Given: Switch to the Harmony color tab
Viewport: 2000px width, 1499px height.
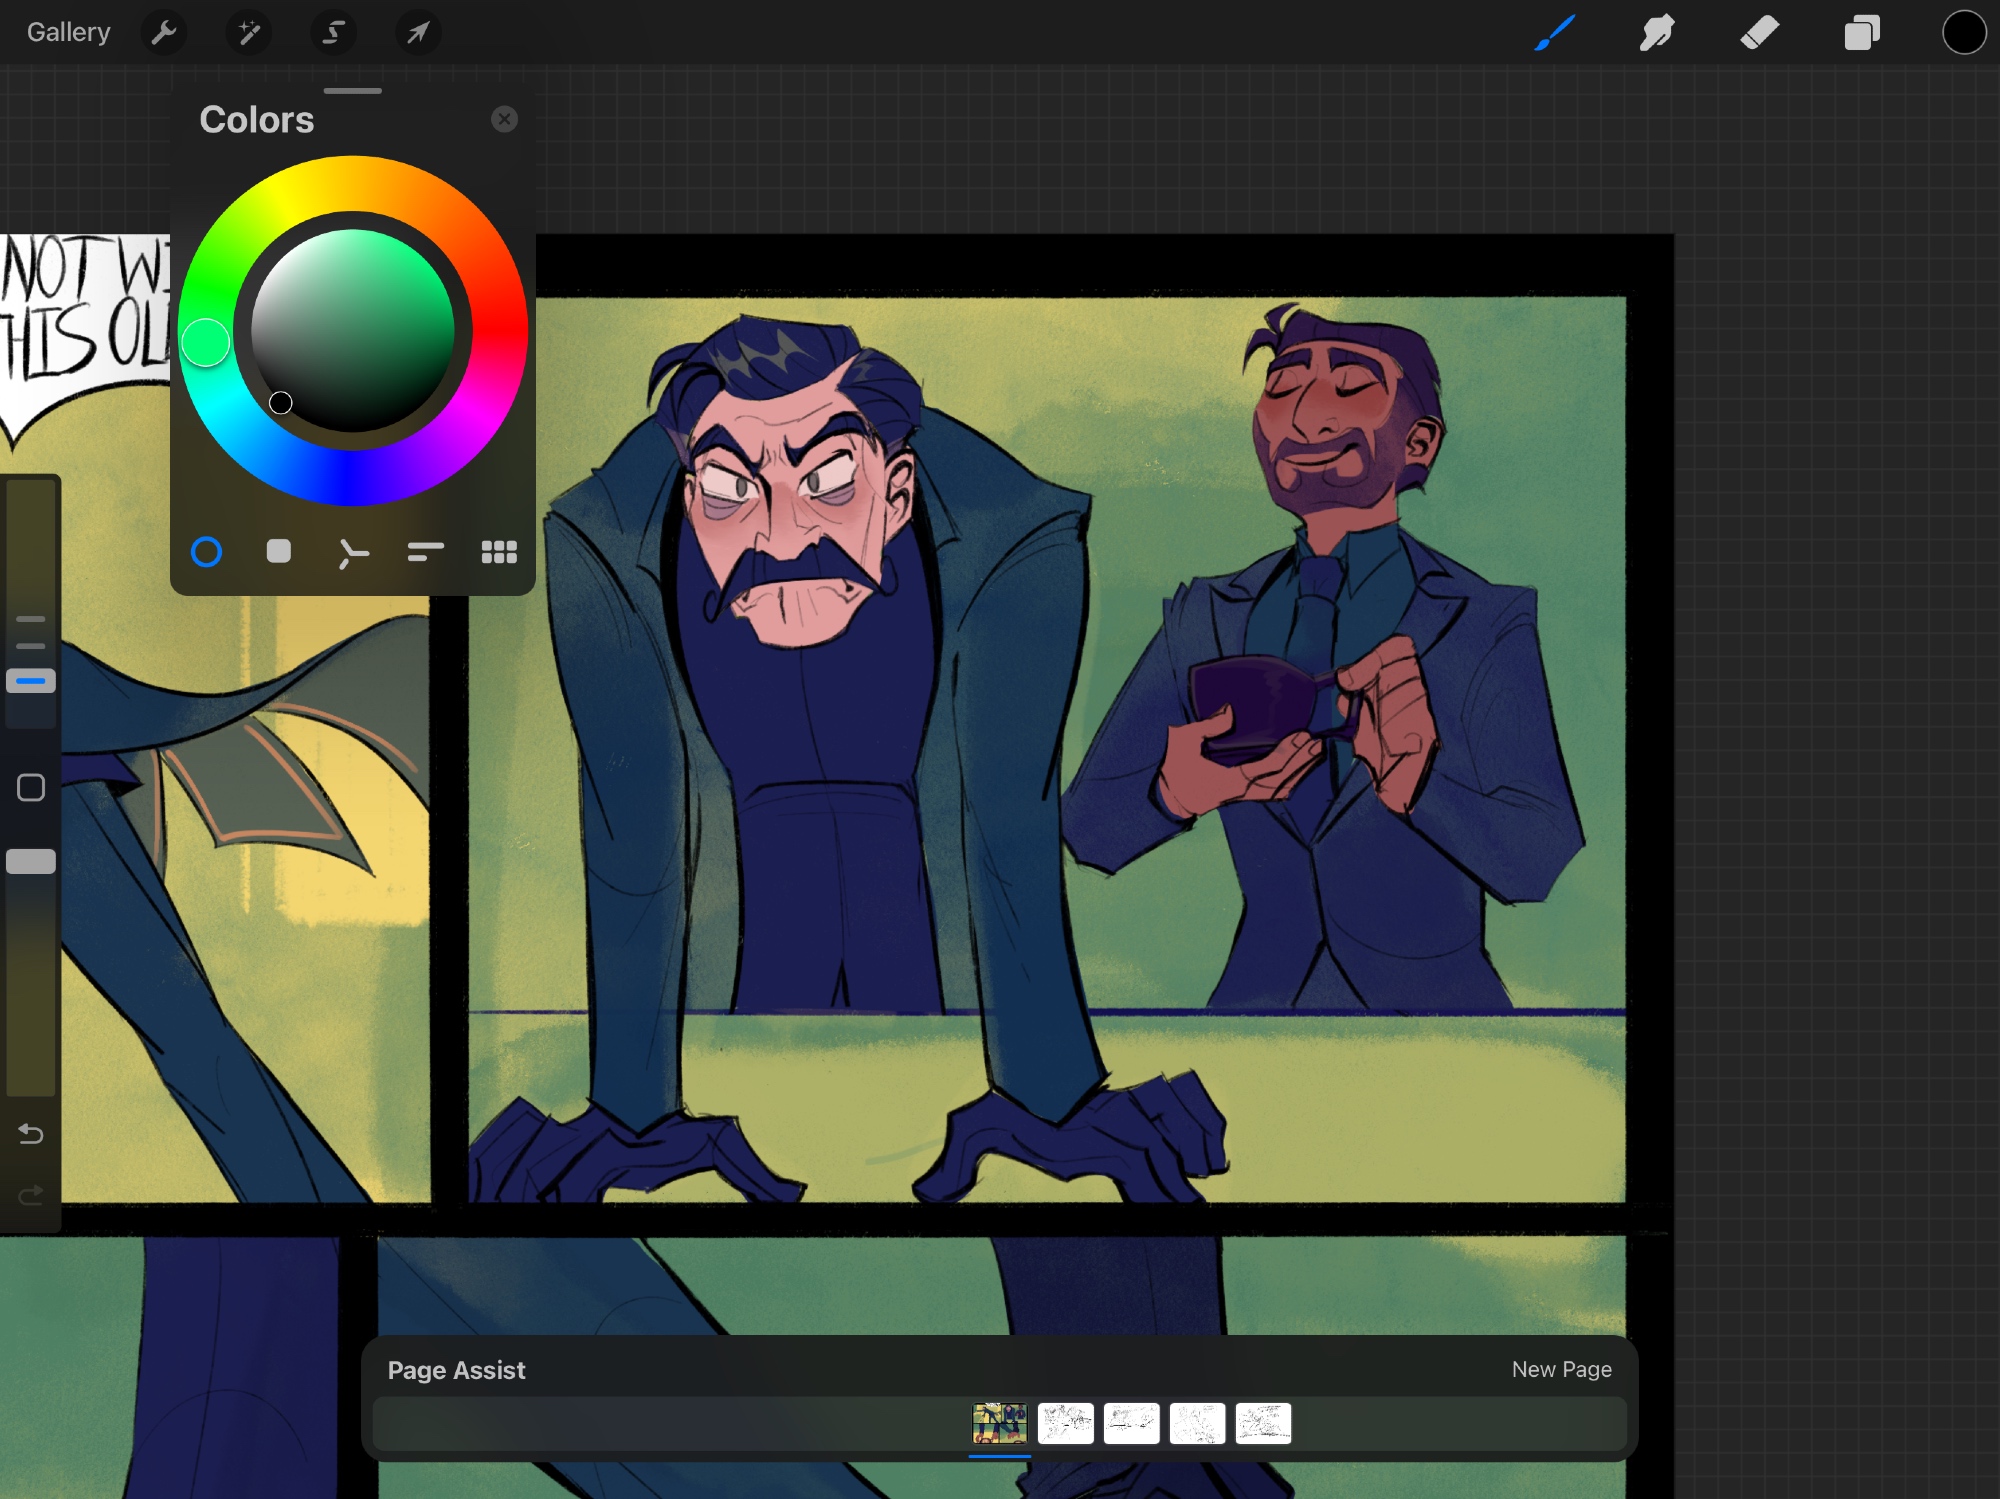Looking at the screenshot, I should pyautogui.click(x=352, y=552).
